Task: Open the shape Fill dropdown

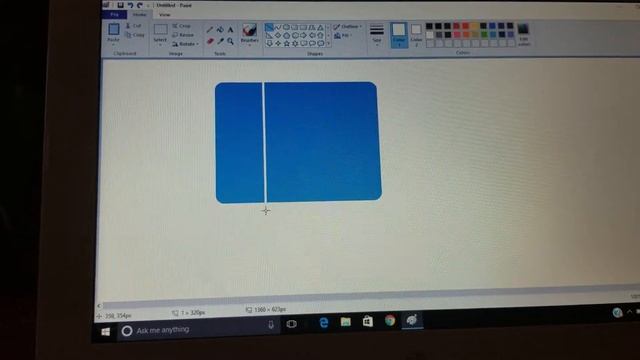Action: tap(343, 36)
